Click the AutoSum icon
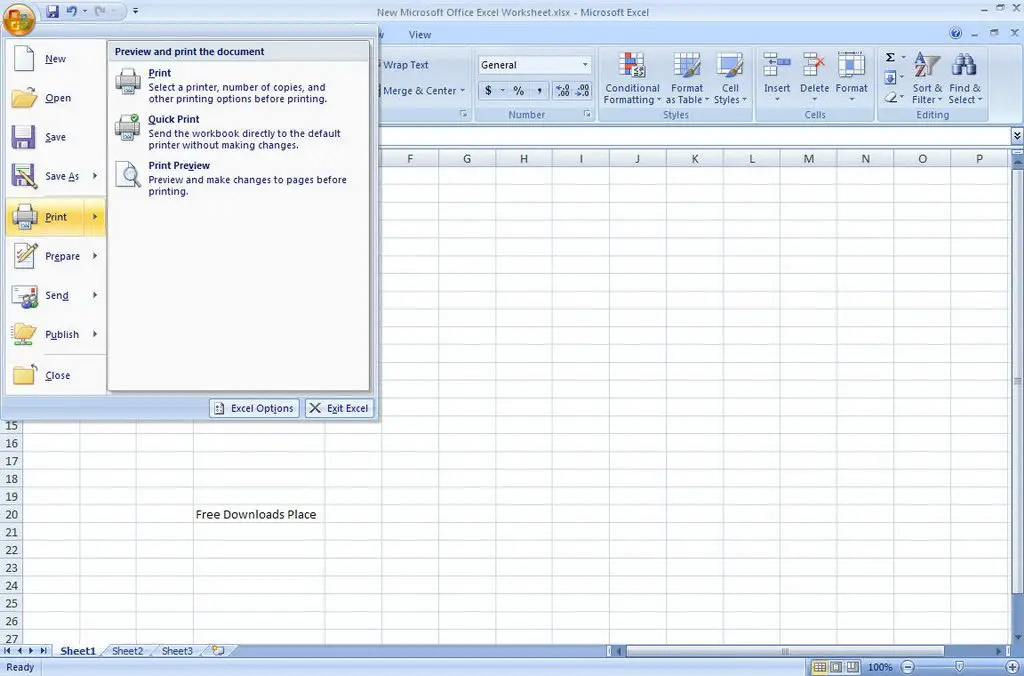1024x676 pixels. pyautogui.click(x=888, y=59)
